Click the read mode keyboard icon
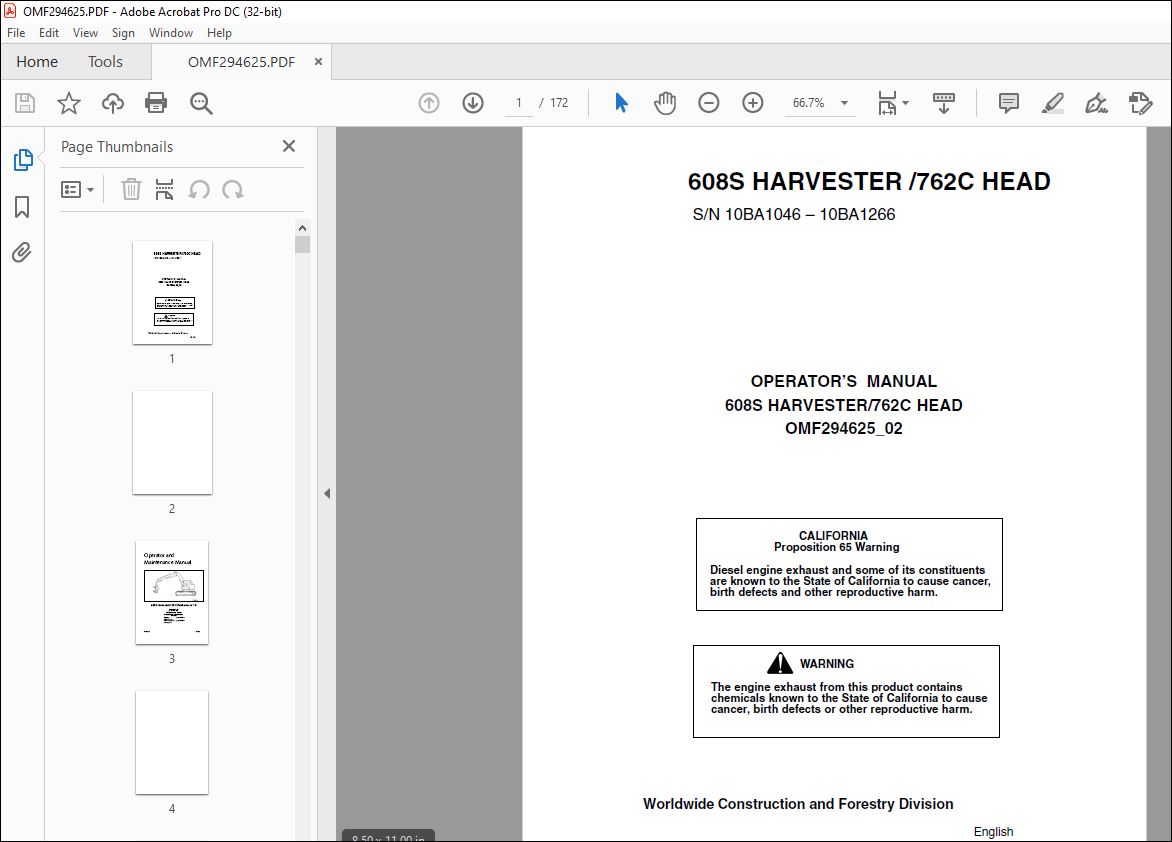Screen dimensions: 1172x842 click(944, 102)
